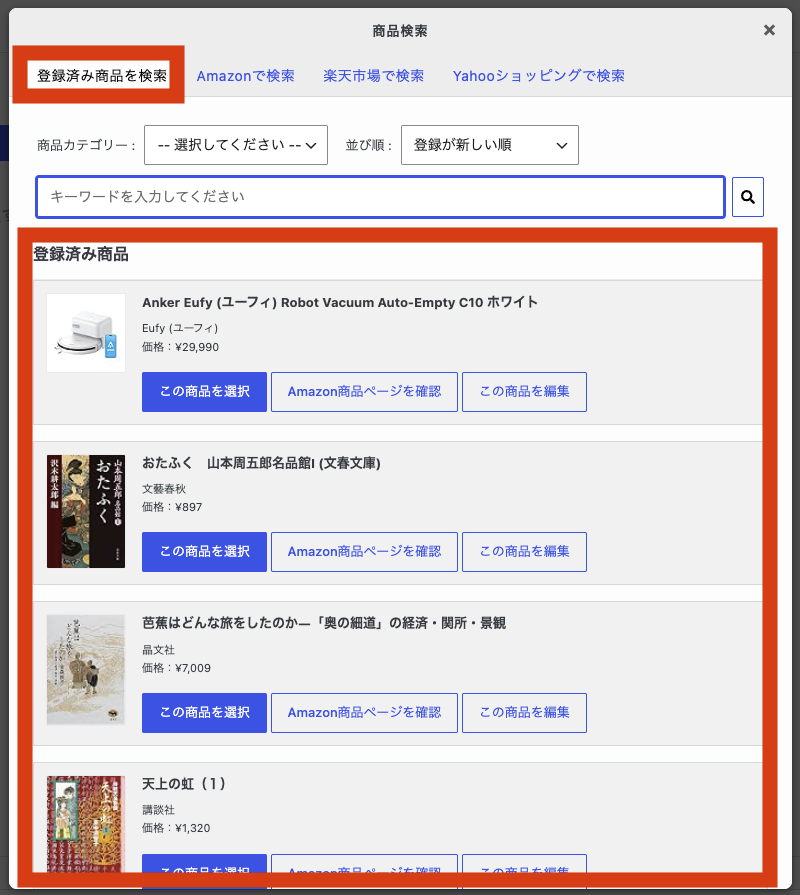Click the Eufy robot vacuum thumbnail
Screen dimensions: 800x895
(x=86, y=333)
